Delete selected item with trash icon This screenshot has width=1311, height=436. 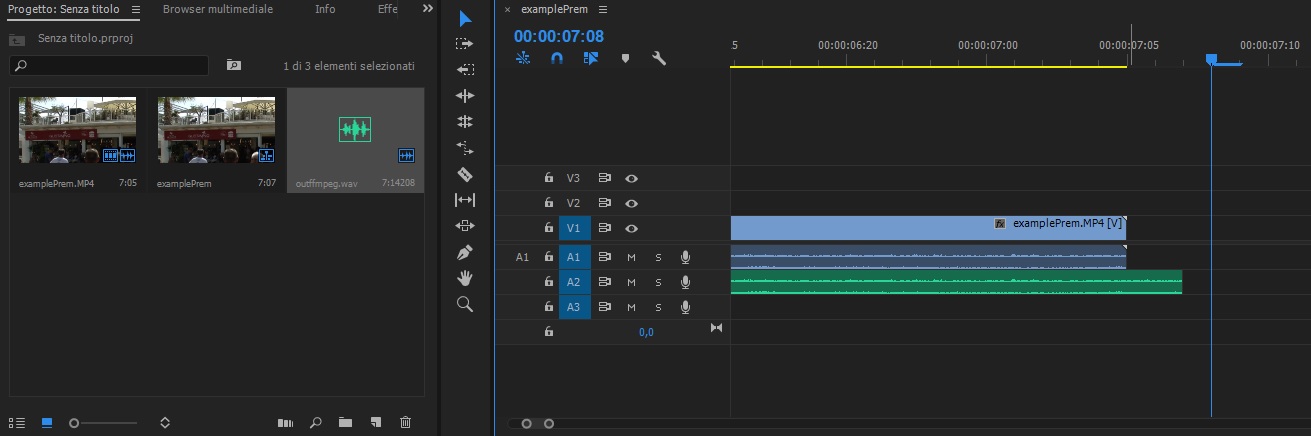coord(405,423)
